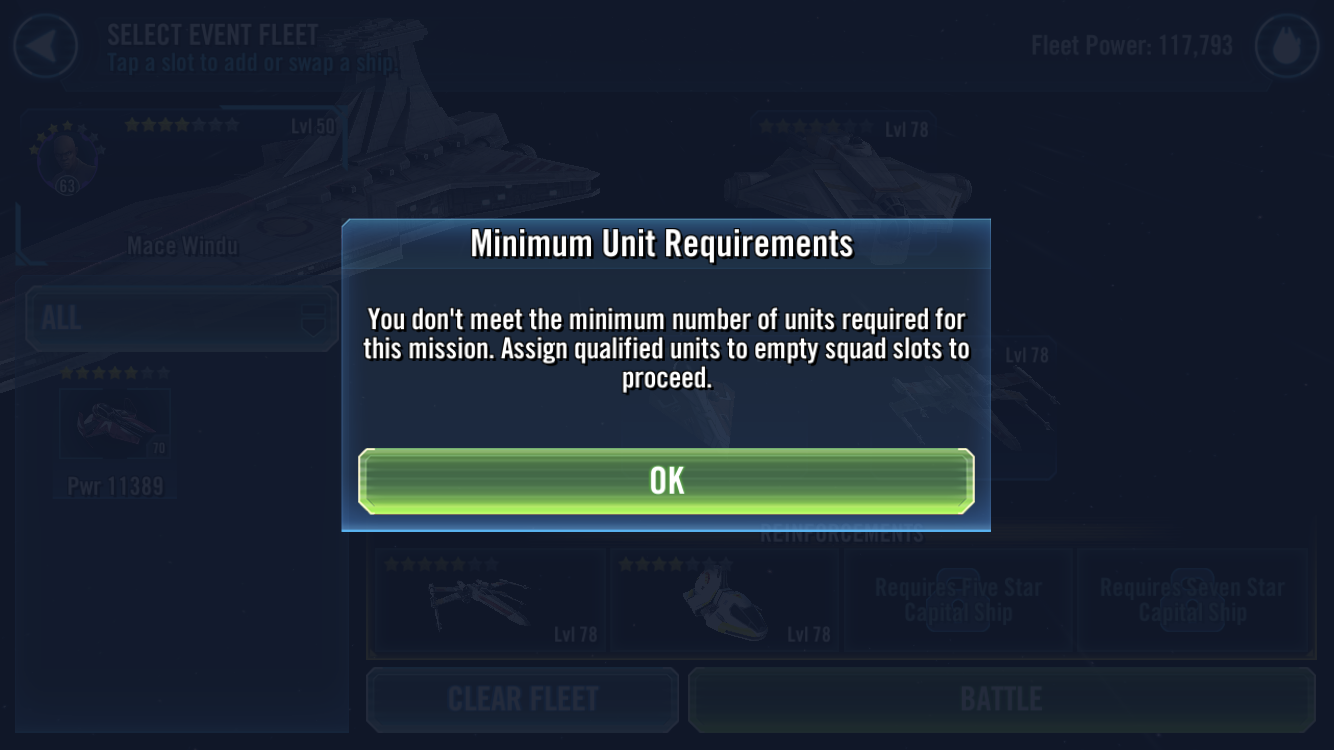Select the Pwr 11389 ship thumbnail
The image size is (1334, 750).
(x=115, y=424)
